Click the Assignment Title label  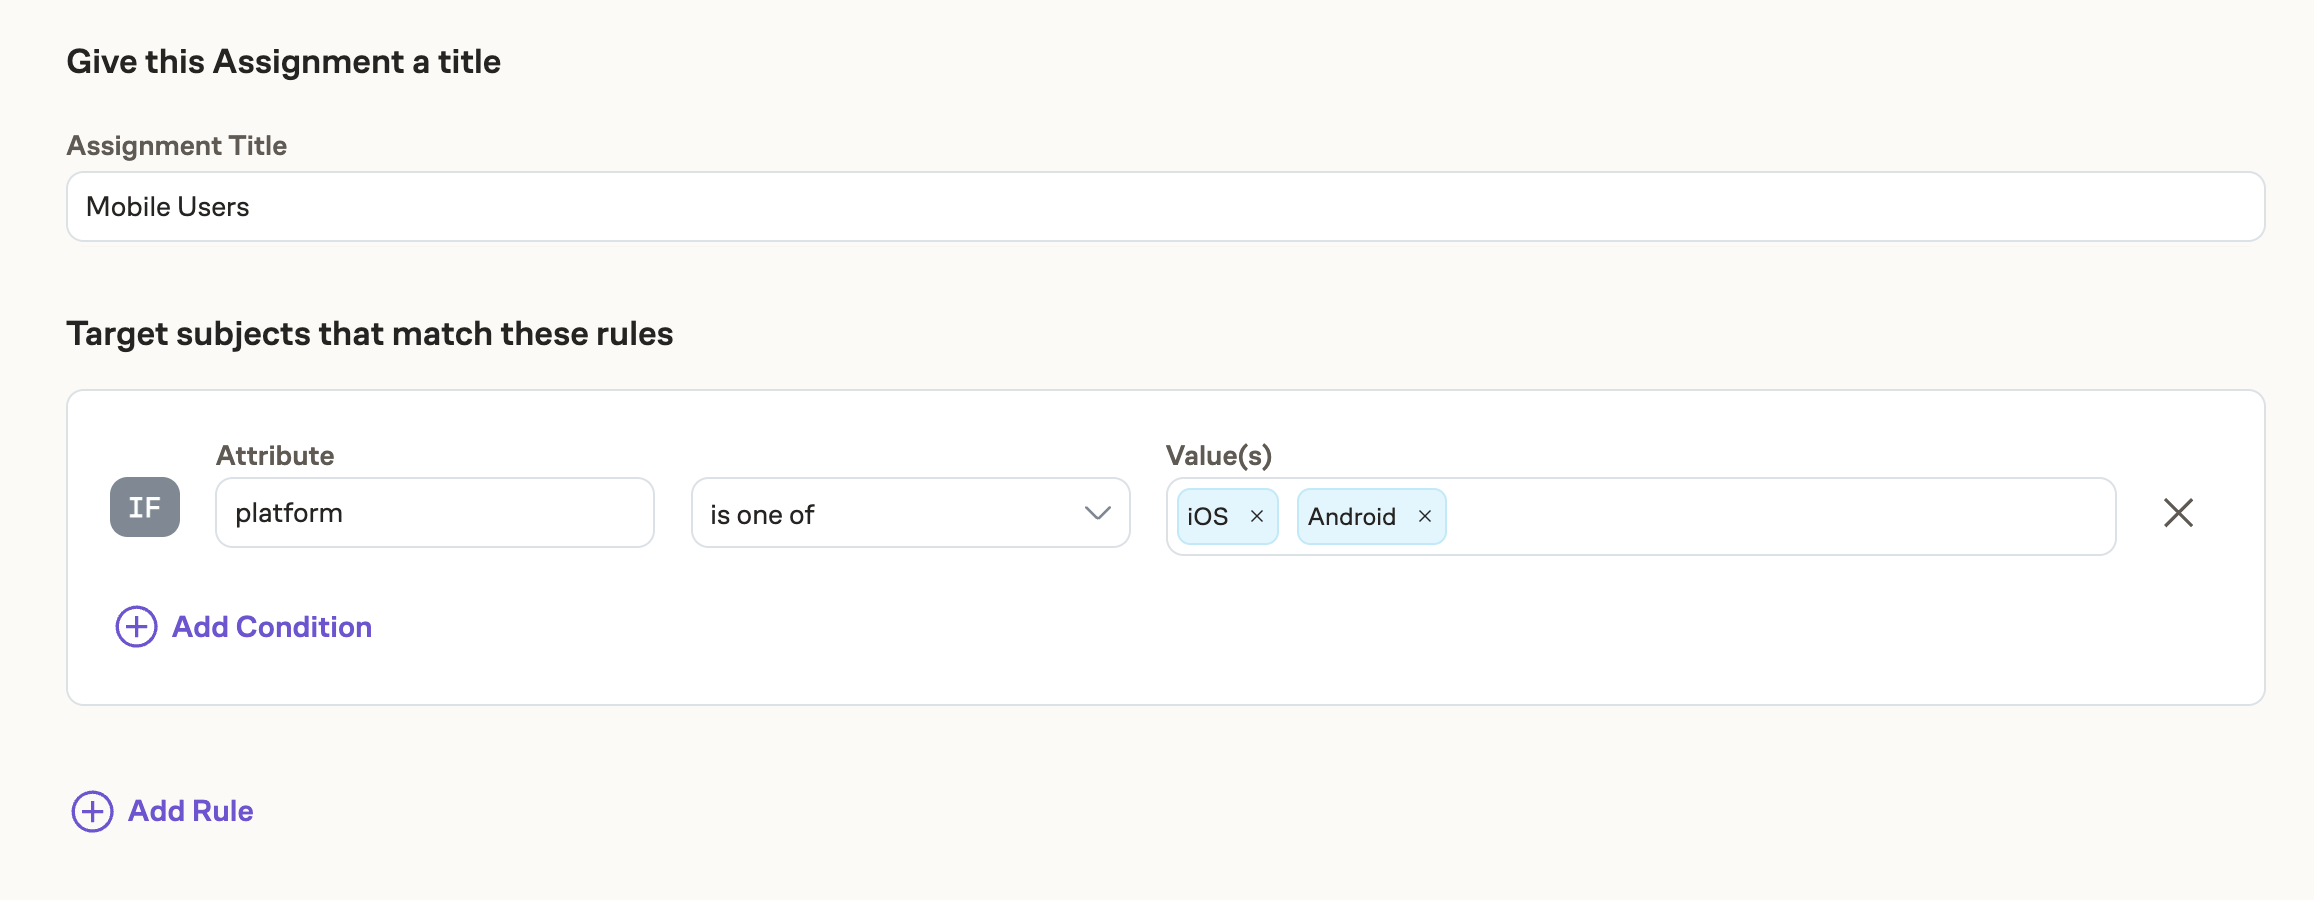[177, 146]
